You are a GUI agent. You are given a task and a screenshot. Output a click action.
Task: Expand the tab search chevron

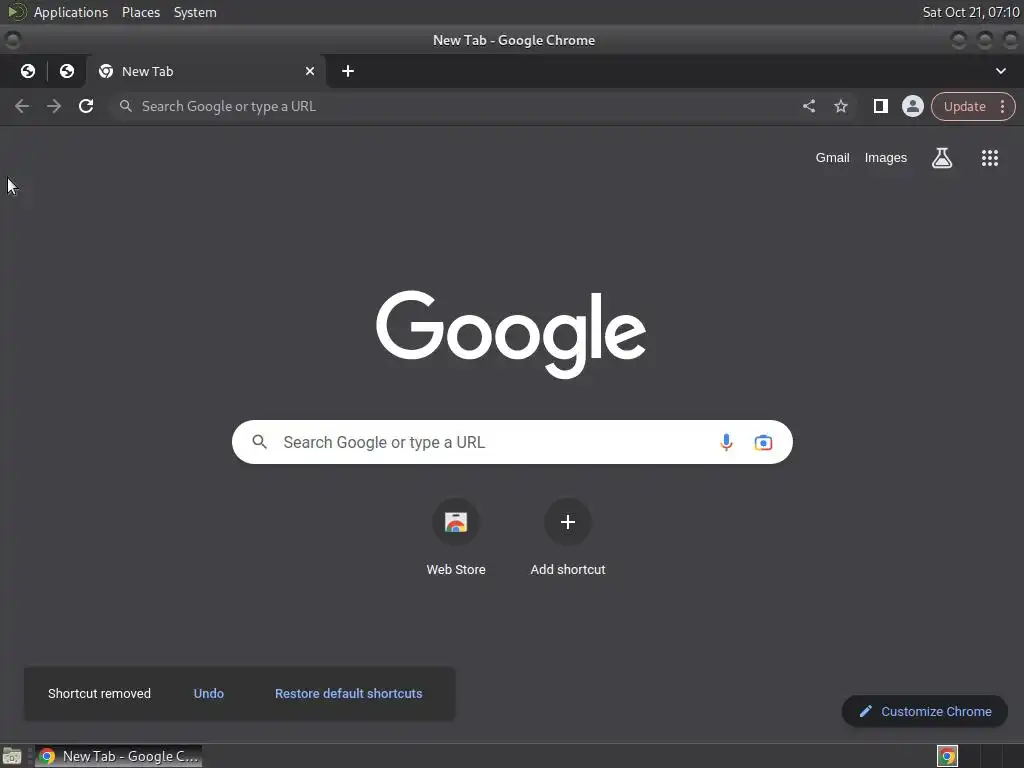[1000, 71]
